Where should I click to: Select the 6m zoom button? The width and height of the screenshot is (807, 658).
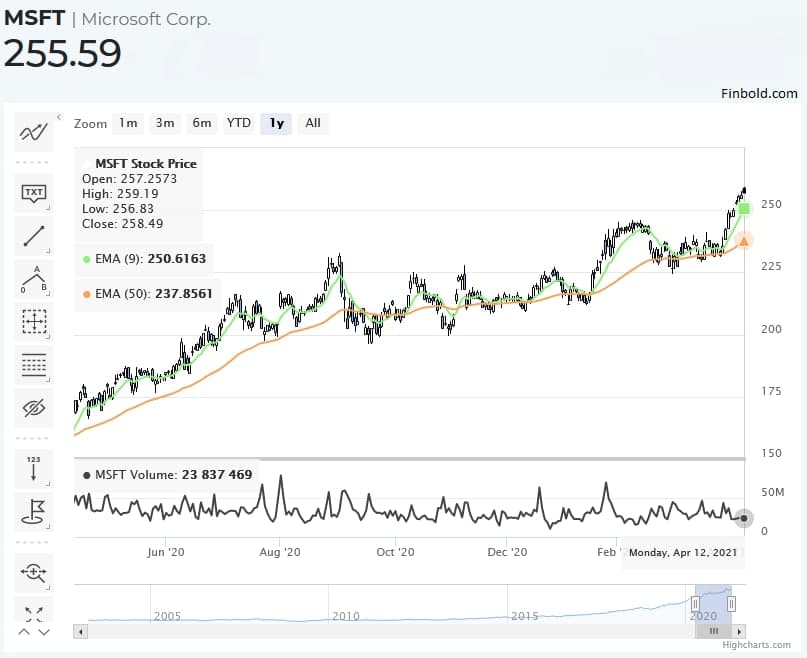click(x=202, y=124)
